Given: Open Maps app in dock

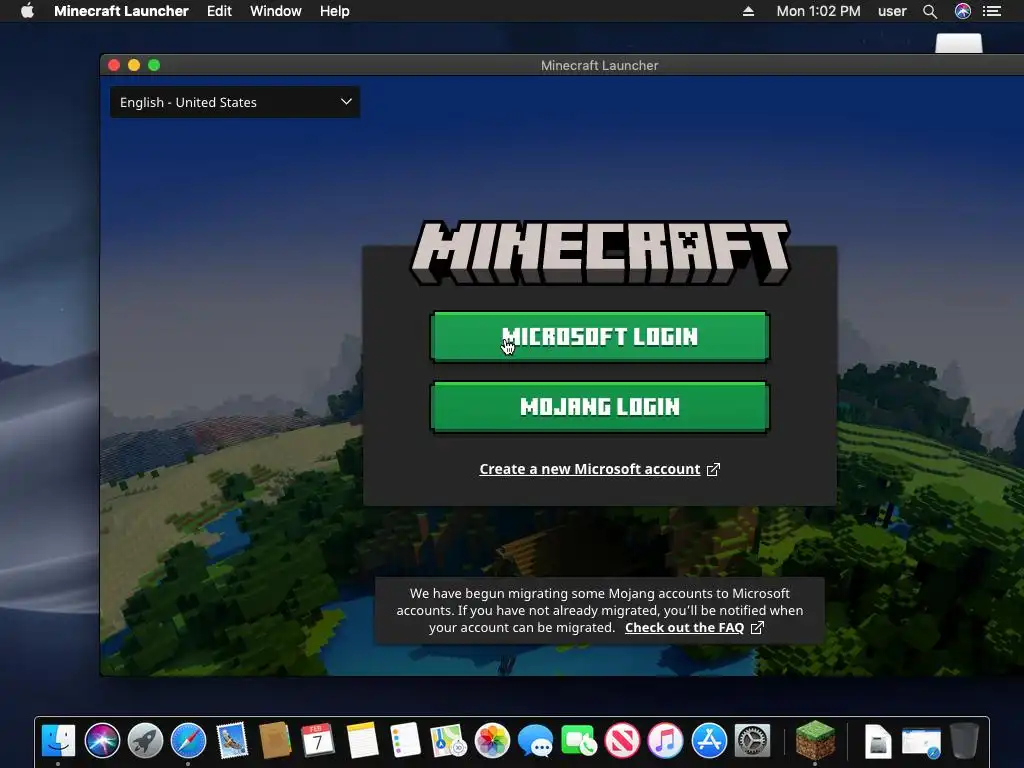Looking at the screenshot, I should 449,741.
